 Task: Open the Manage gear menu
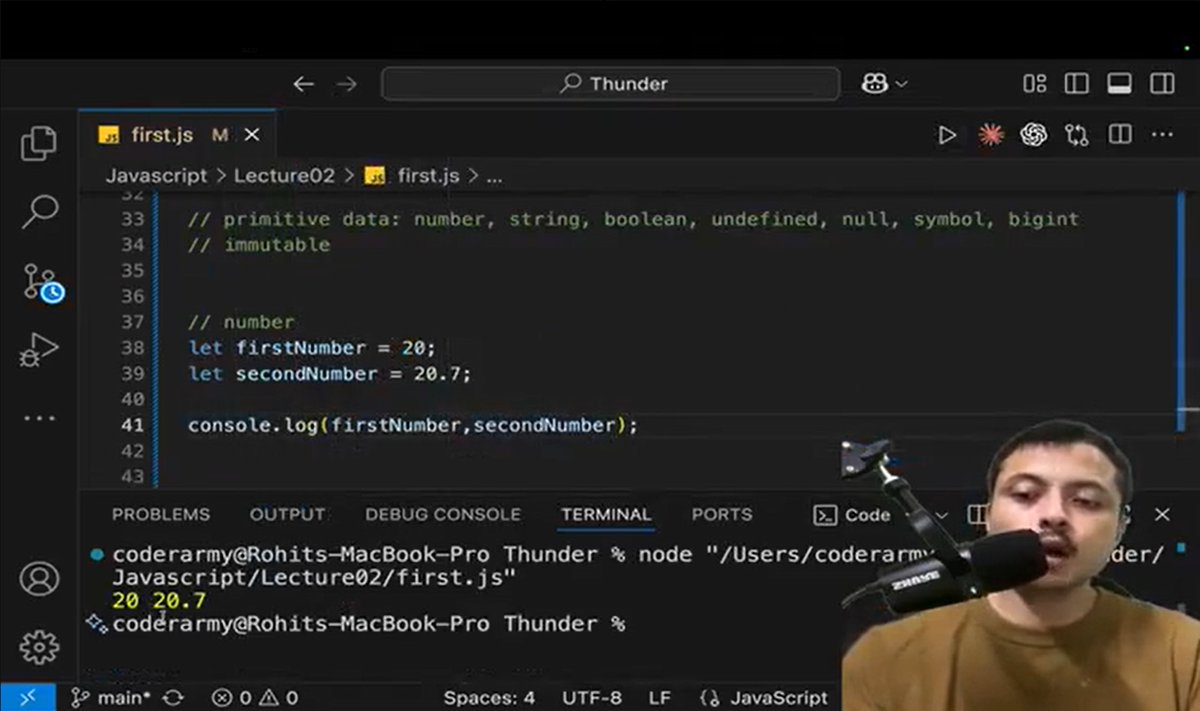[x=39, y=647]
